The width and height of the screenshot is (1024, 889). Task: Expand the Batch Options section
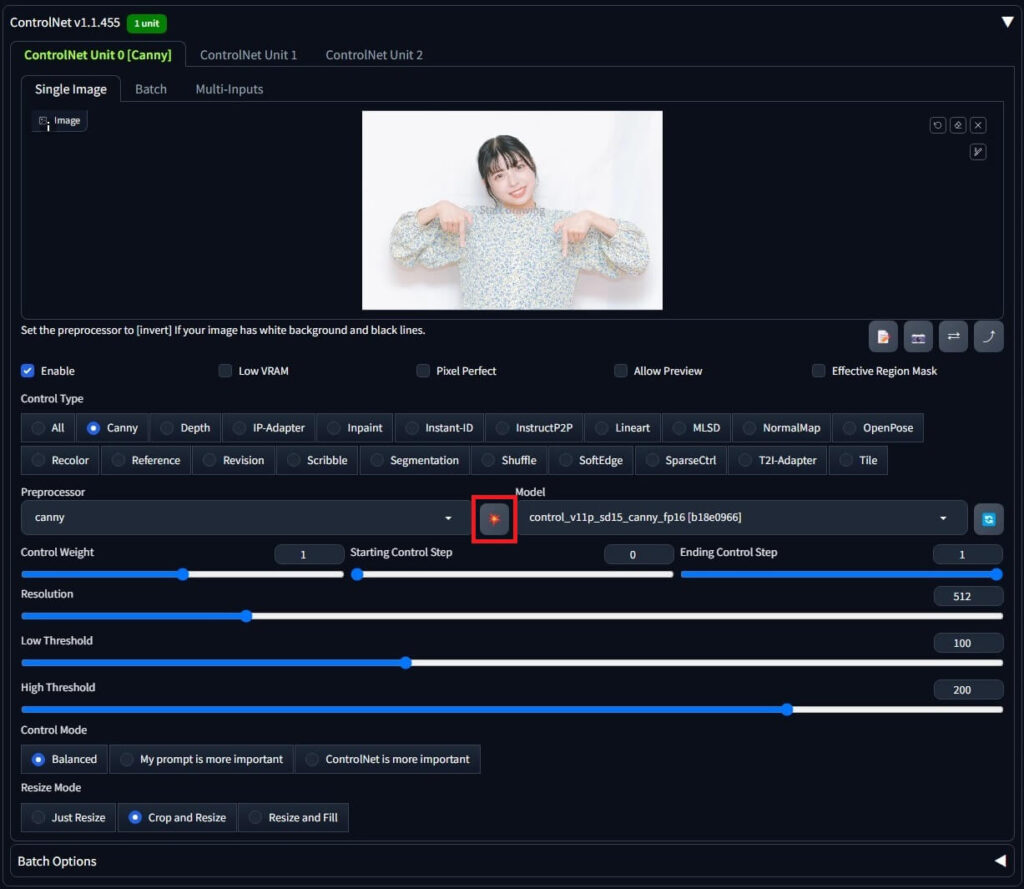[999, 861]
